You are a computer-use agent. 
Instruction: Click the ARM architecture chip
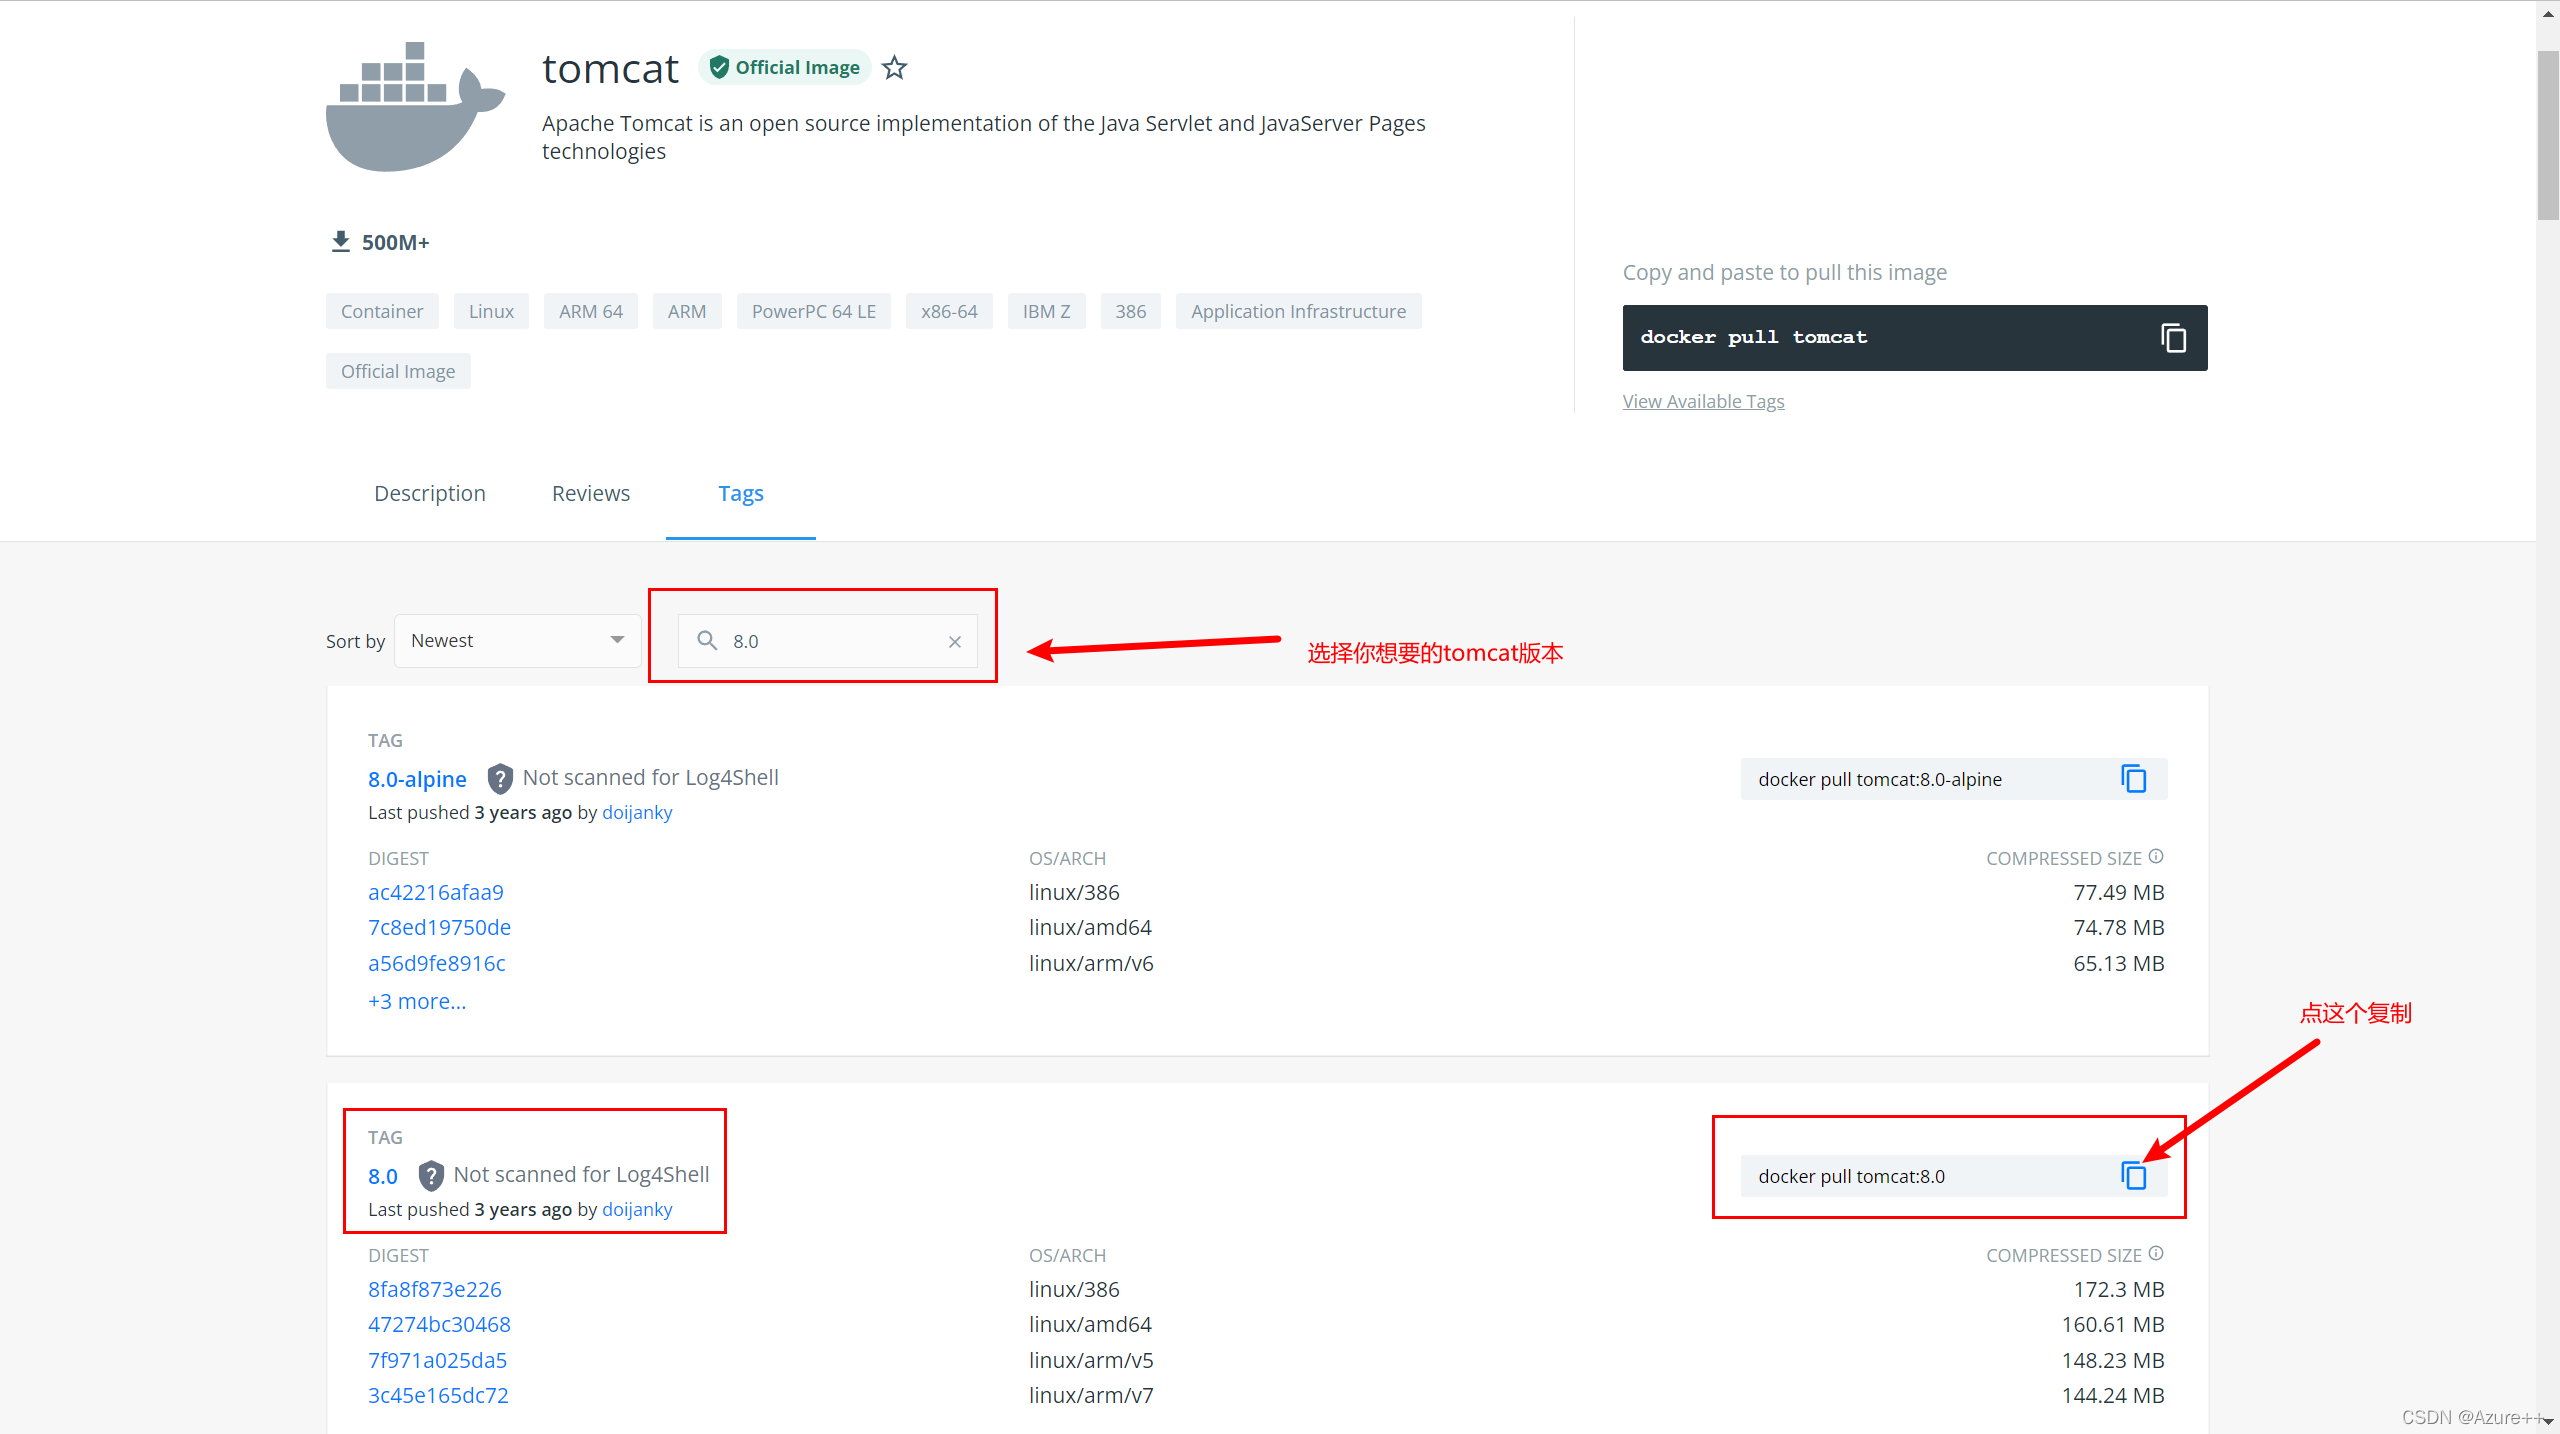687,311
